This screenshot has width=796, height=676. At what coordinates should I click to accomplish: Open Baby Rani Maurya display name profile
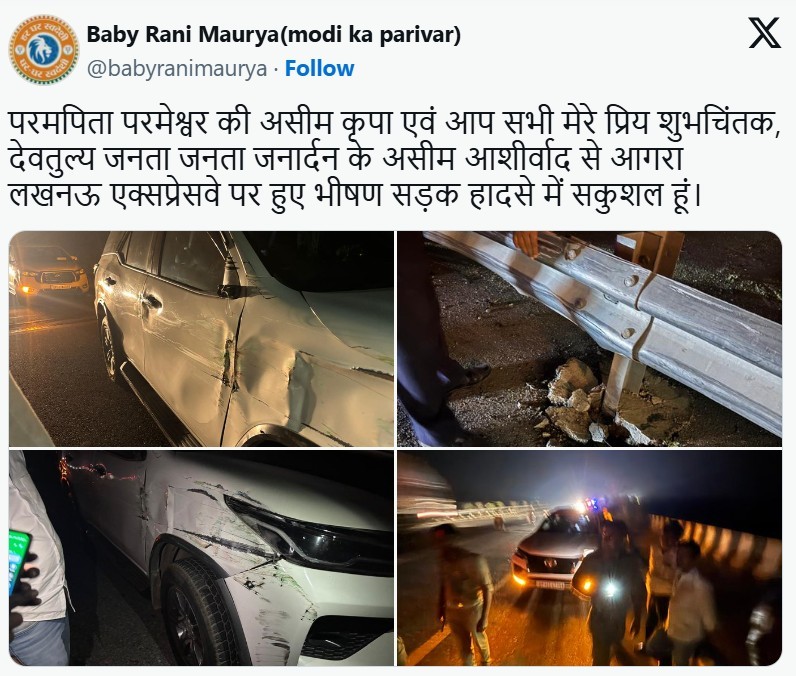coord(274,35)
